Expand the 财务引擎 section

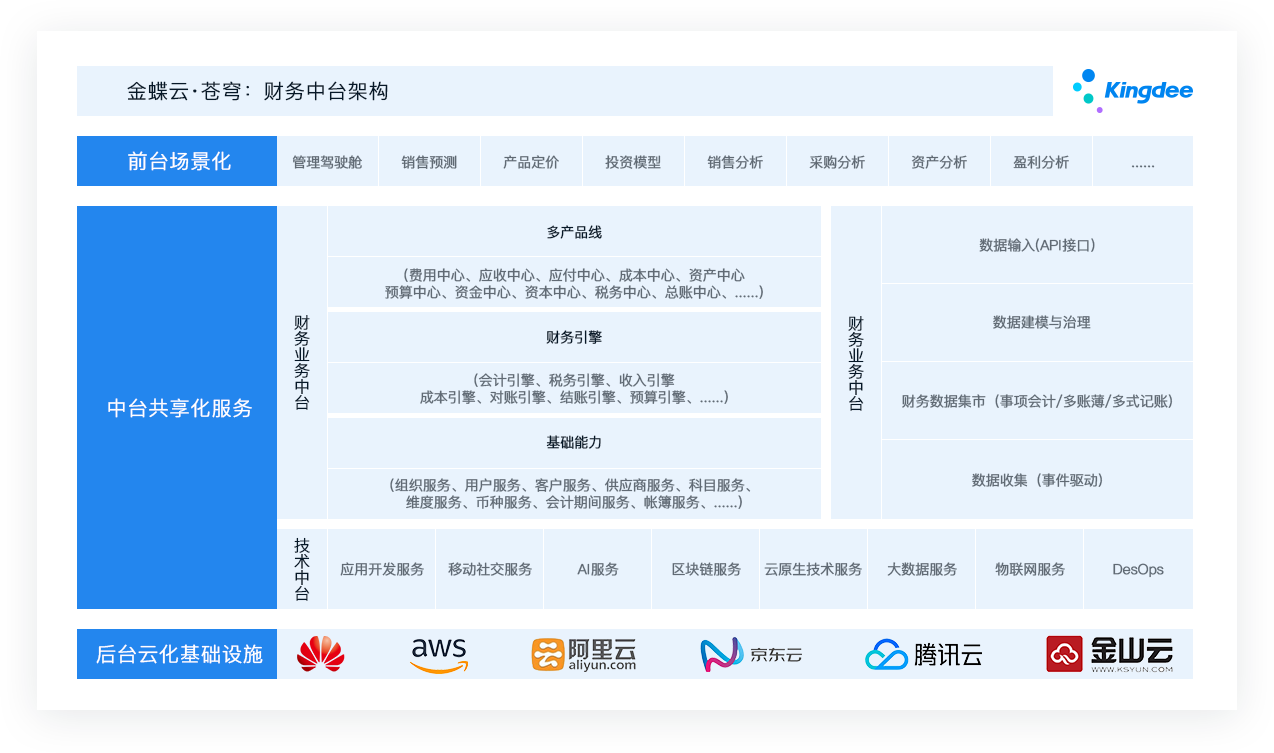click(572, 337)
